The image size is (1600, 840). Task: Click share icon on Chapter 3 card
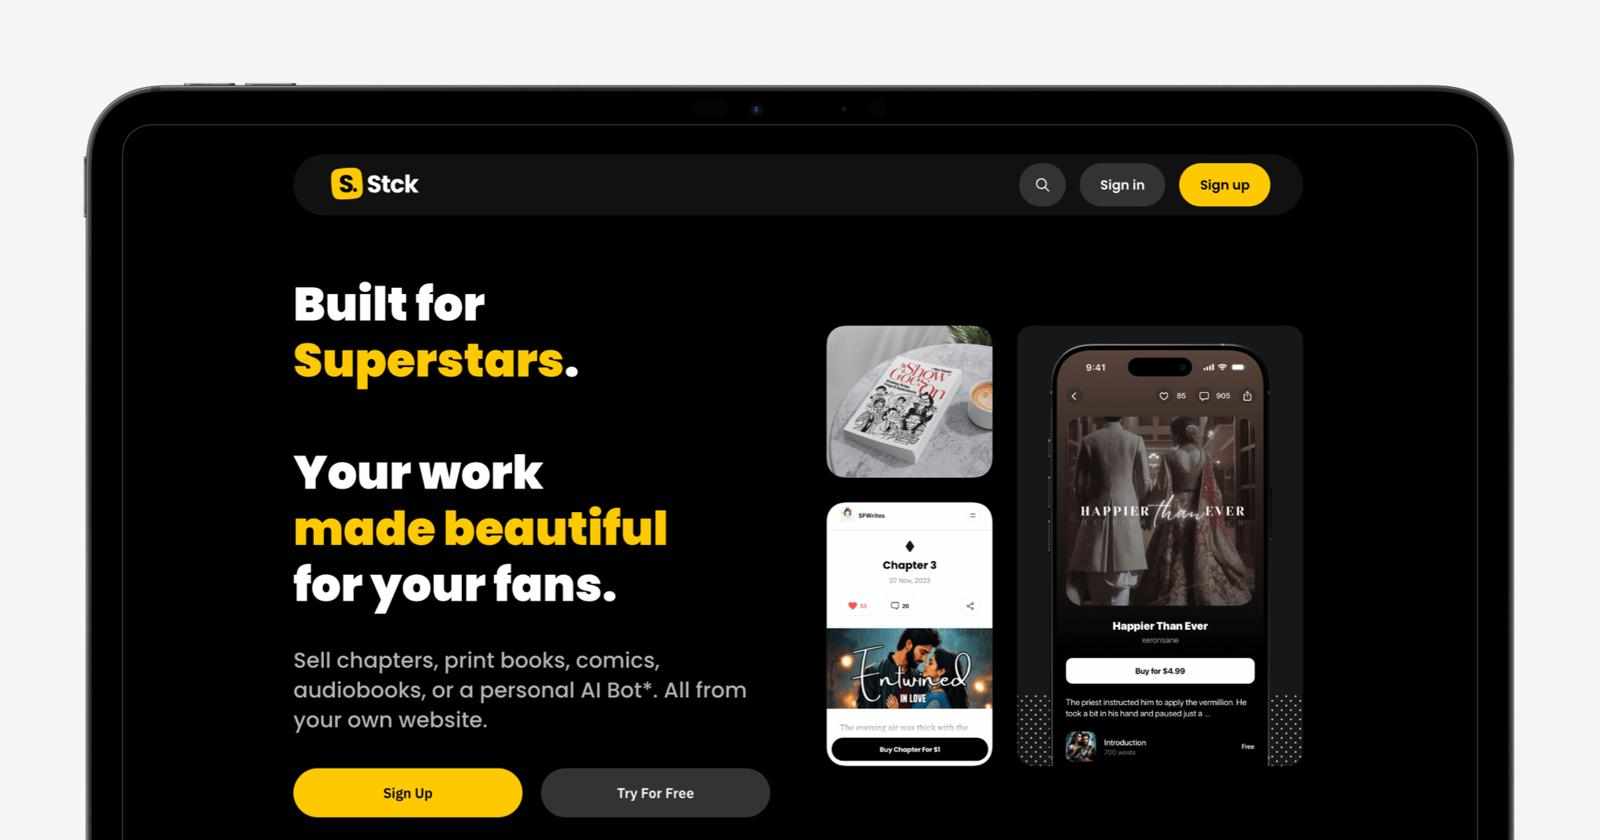[970, 606]
